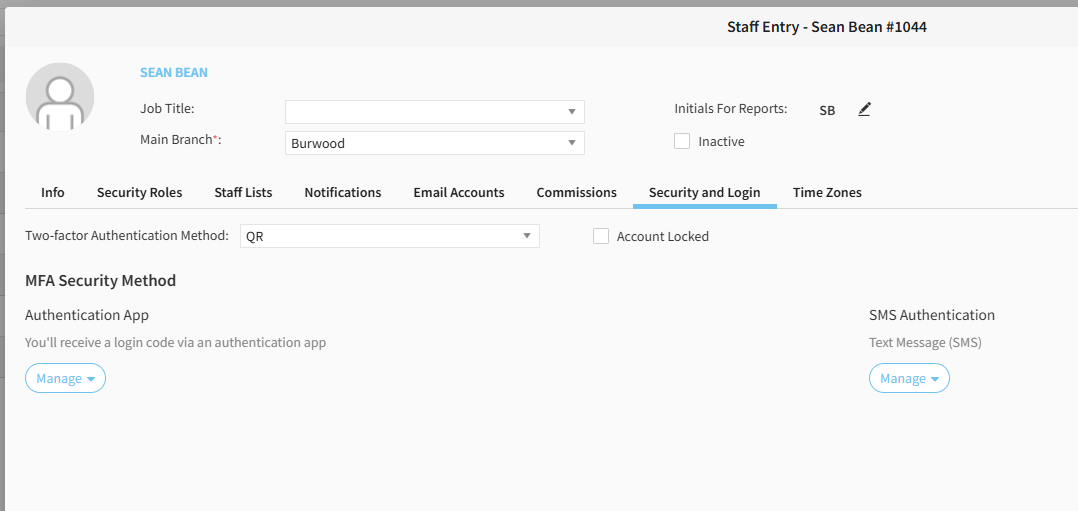Viewport: 1078px width, 511px height.
Task: Tick the Inactive checkbox
Action: click(682, 141)
